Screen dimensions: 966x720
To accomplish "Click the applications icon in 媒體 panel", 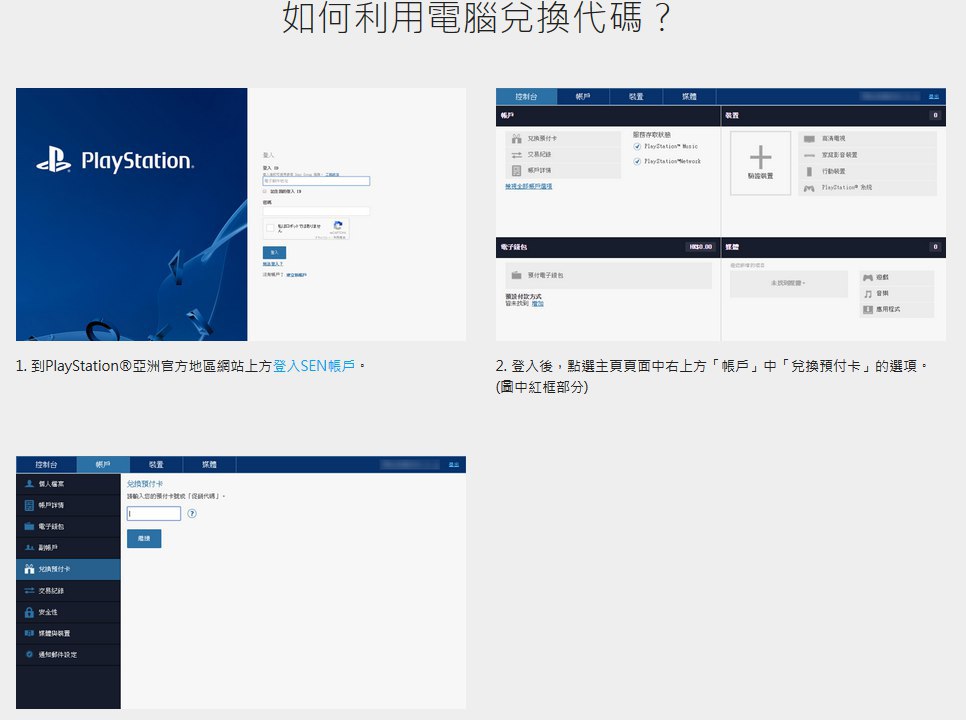I will tap(868, 309).
